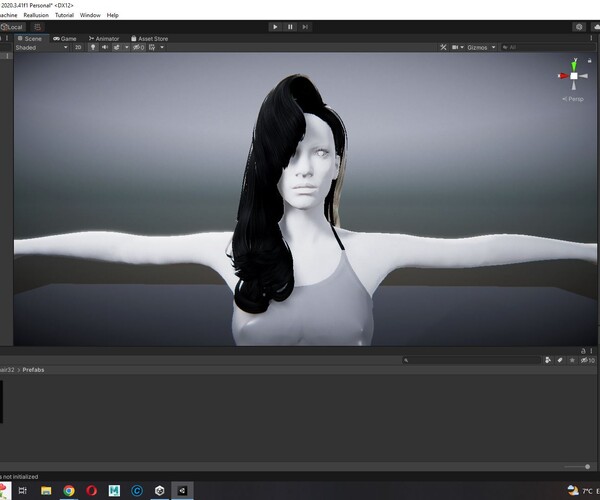Viewport: 600px width, 500px height.
Task: Toggle the Gizmos button
Action: (x=477, y=47)
